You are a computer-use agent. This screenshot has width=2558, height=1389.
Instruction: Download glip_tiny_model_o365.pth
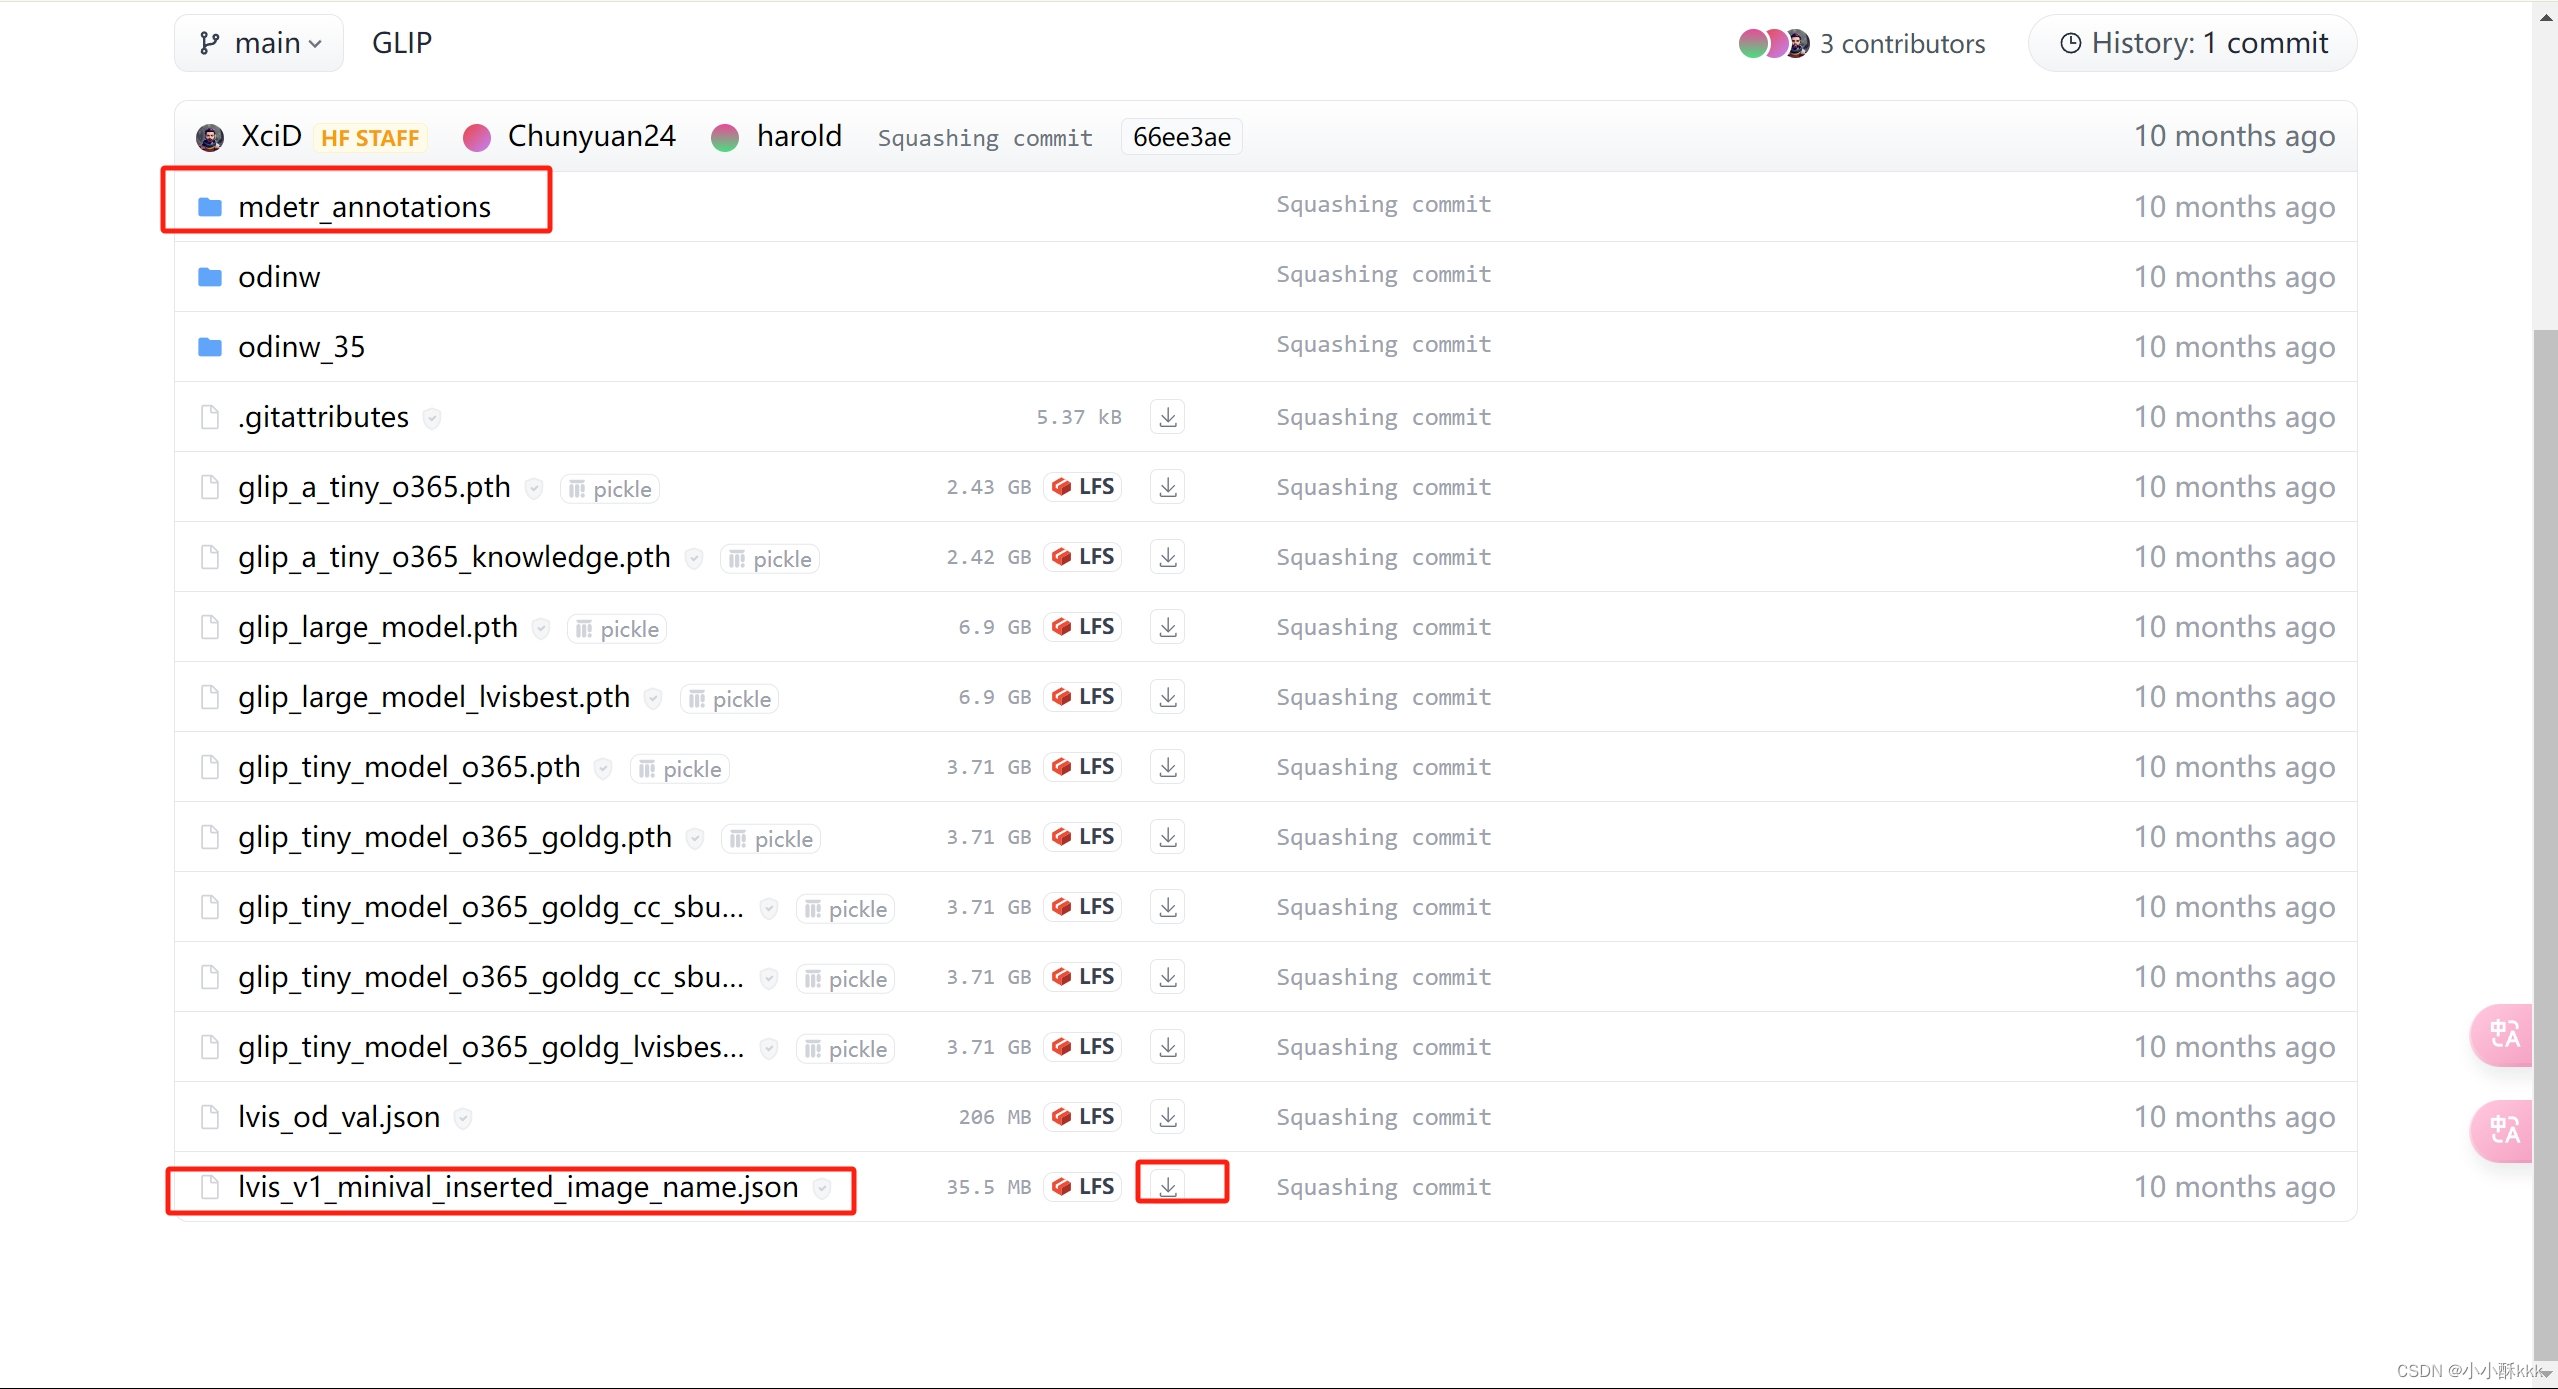coord(1167,767)
